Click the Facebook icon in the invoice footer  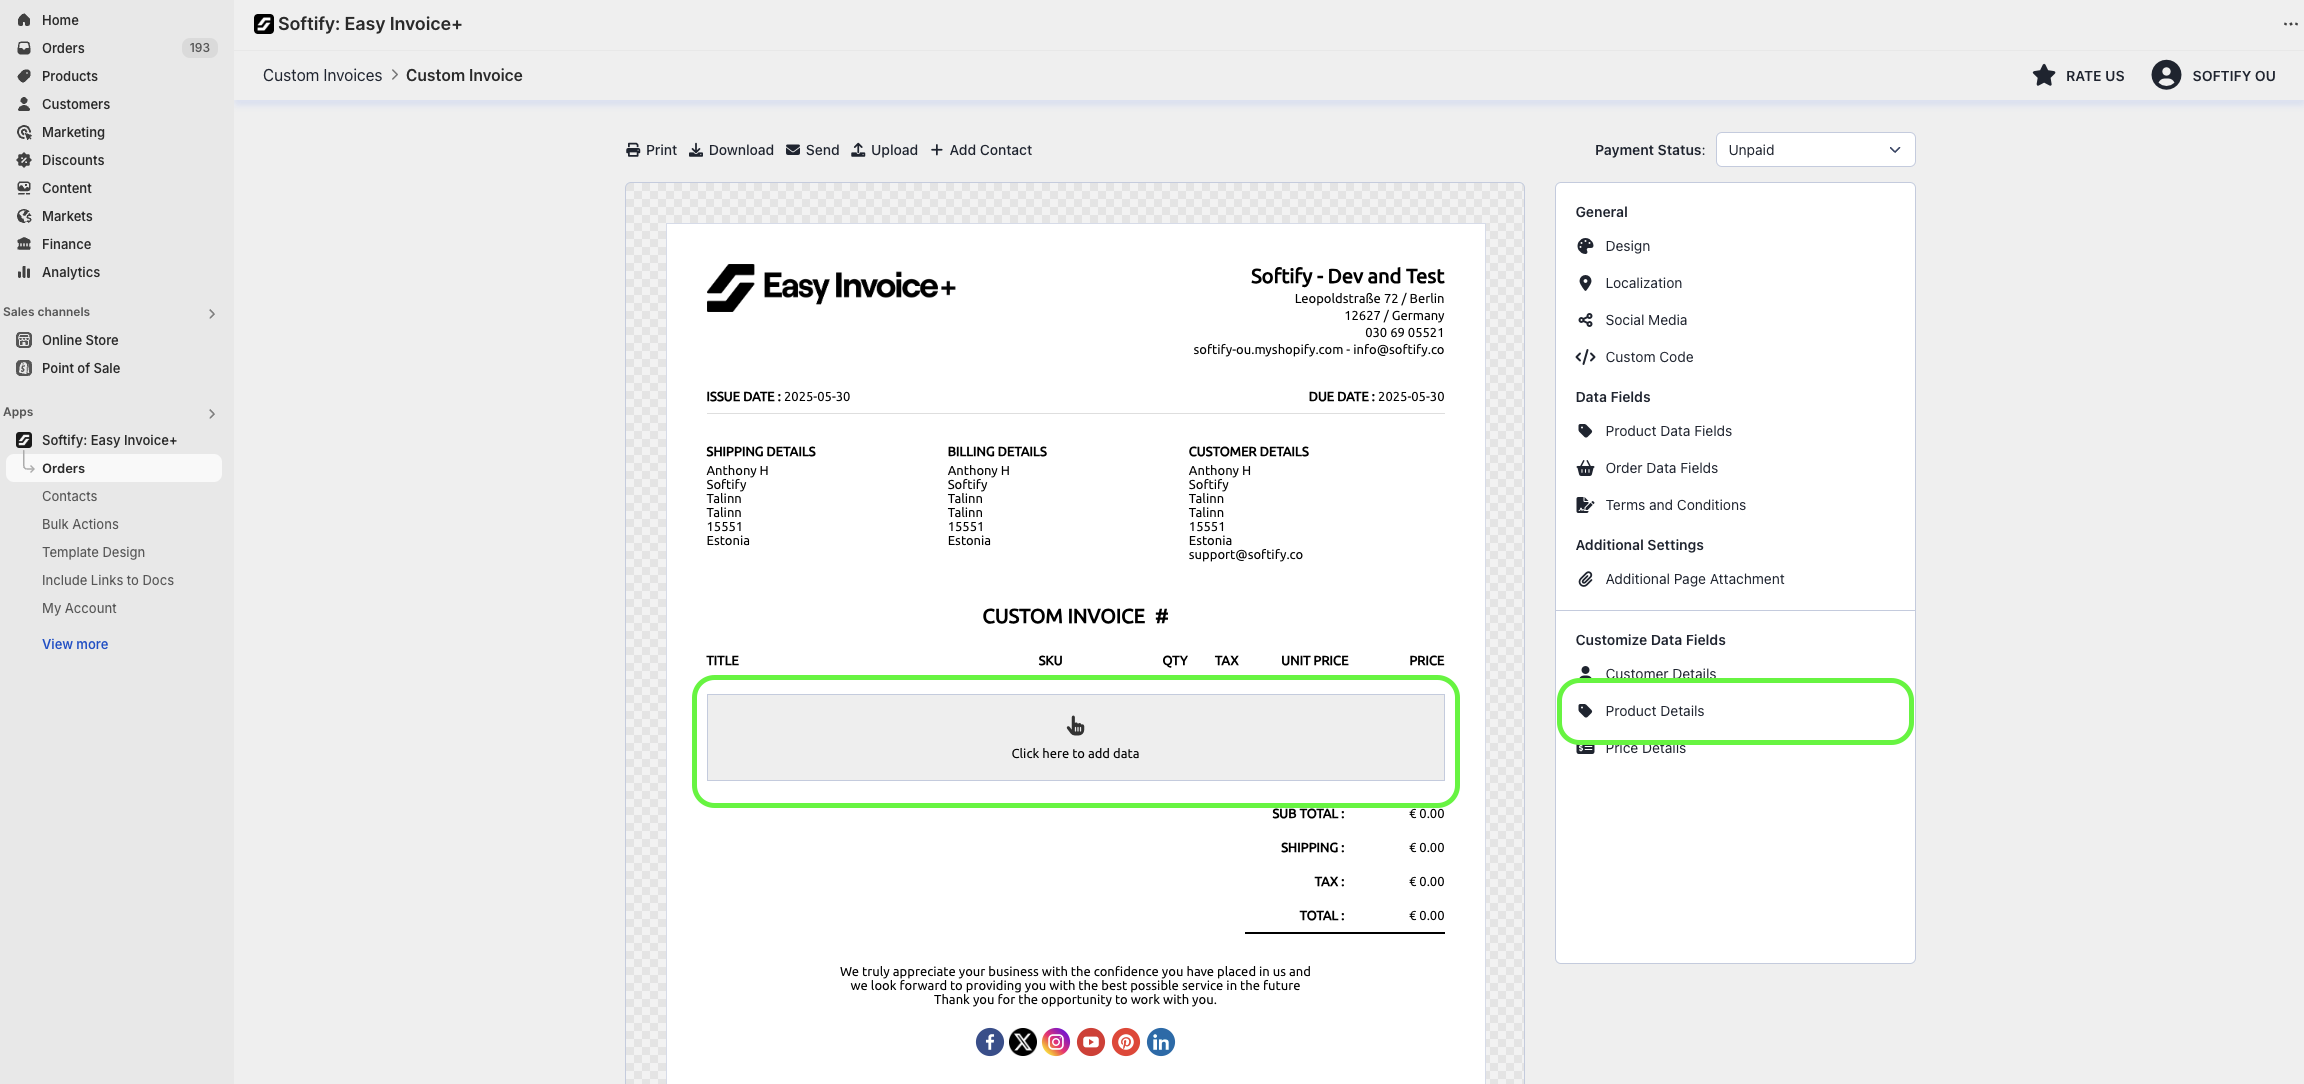tap(989, 1042)
